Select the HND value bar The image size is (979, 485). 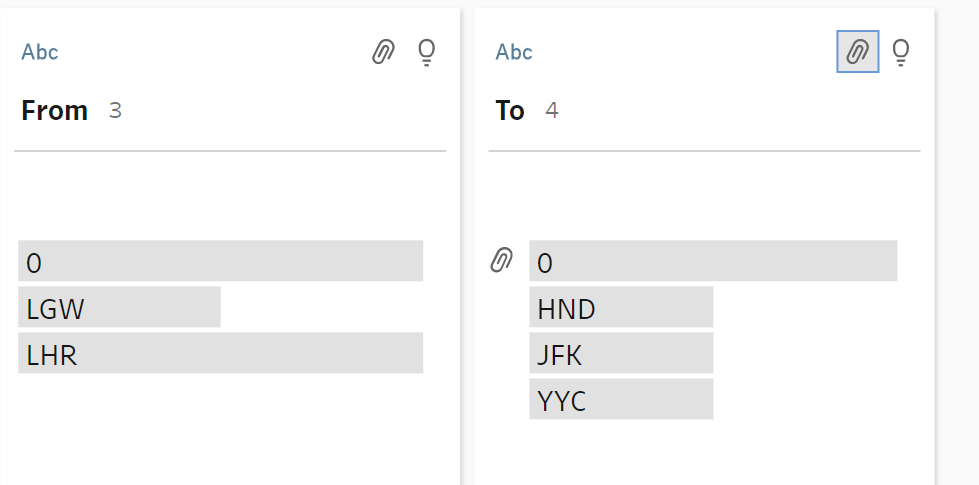click(x=621, y=307)
